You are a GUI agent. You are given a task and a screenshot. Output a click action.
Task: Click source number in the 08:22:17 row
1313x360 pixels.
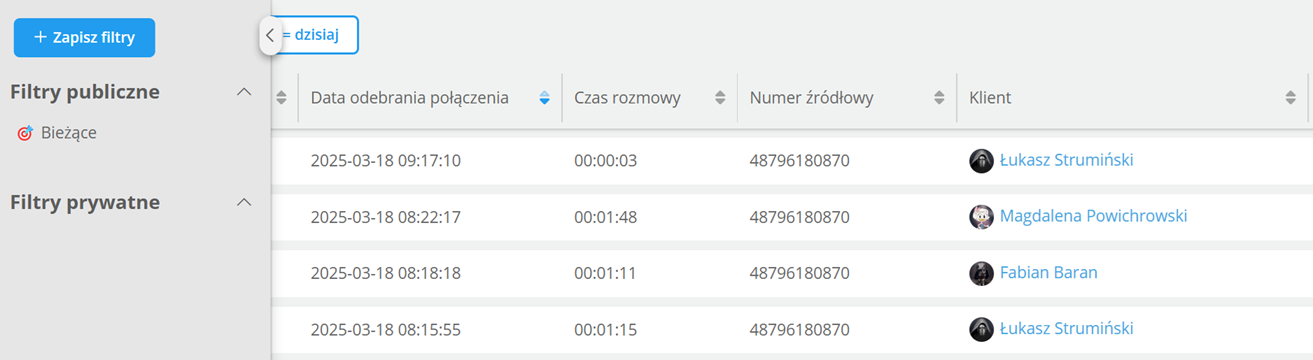click(x=800, y=216)
